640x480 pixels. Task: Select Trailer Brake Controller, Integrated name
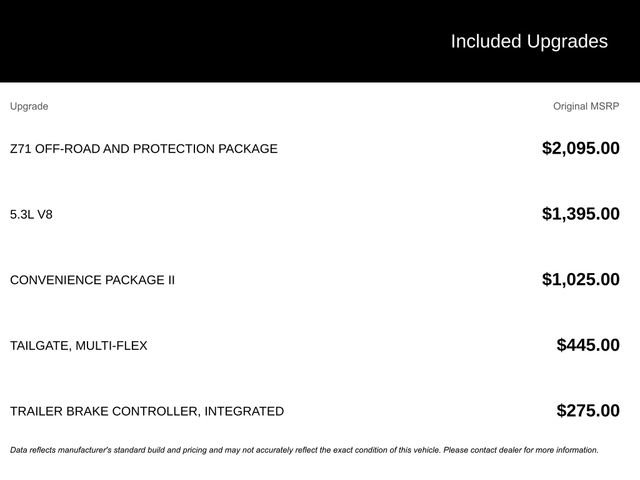[x=146, y=411]
